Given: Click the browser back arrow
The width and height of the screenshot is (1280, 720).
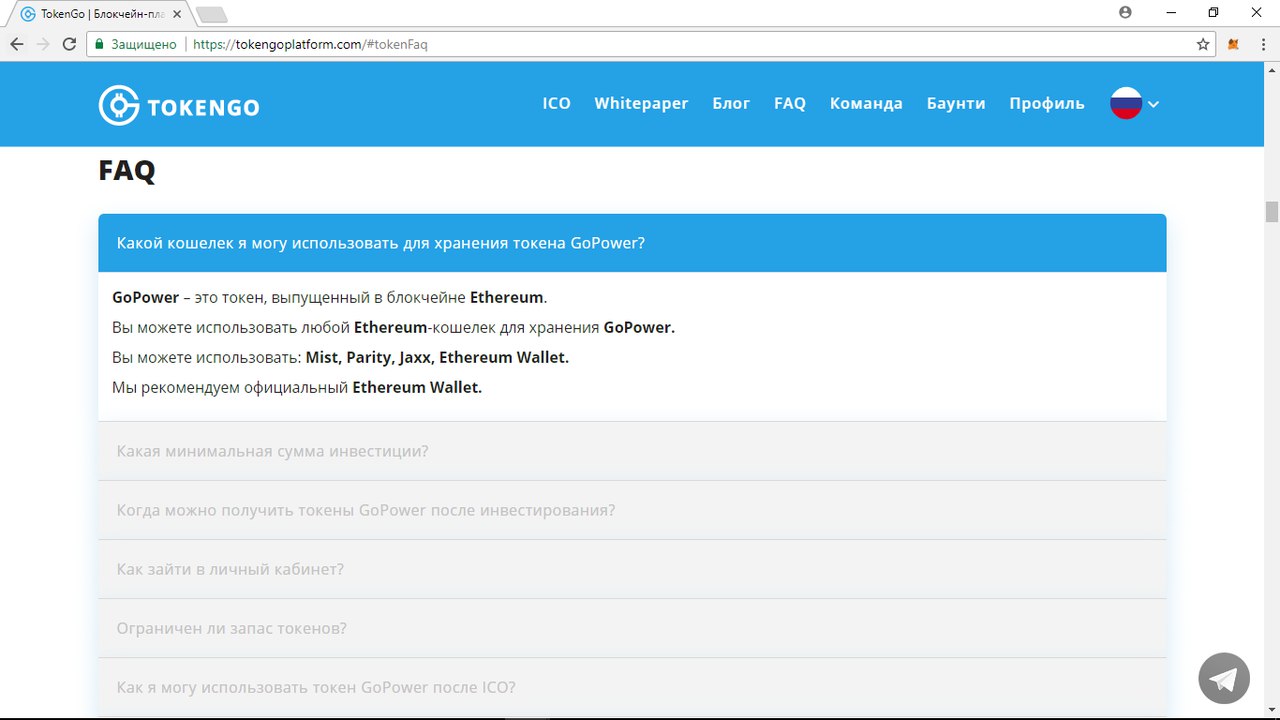Looking at the screenshot, I should (17, 44).
